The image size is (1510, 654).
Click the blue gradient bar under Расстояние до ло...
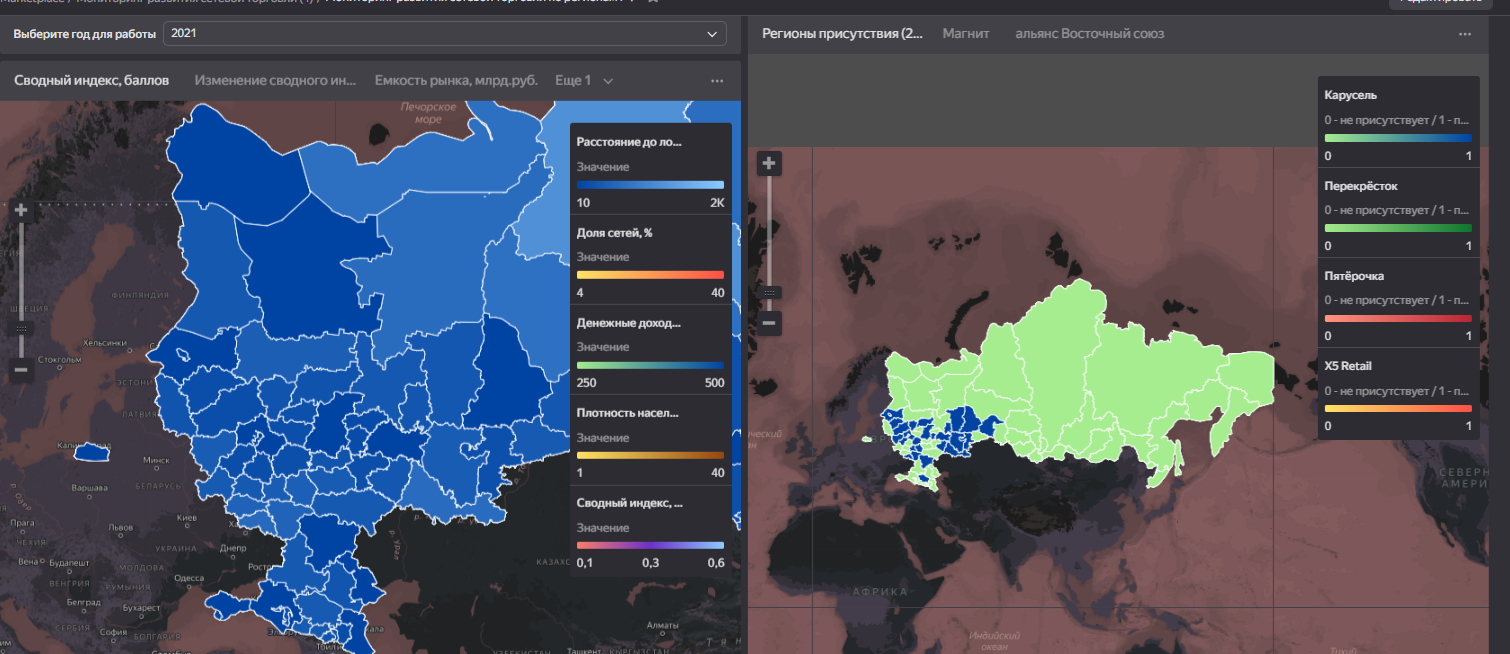coord(650,185)
